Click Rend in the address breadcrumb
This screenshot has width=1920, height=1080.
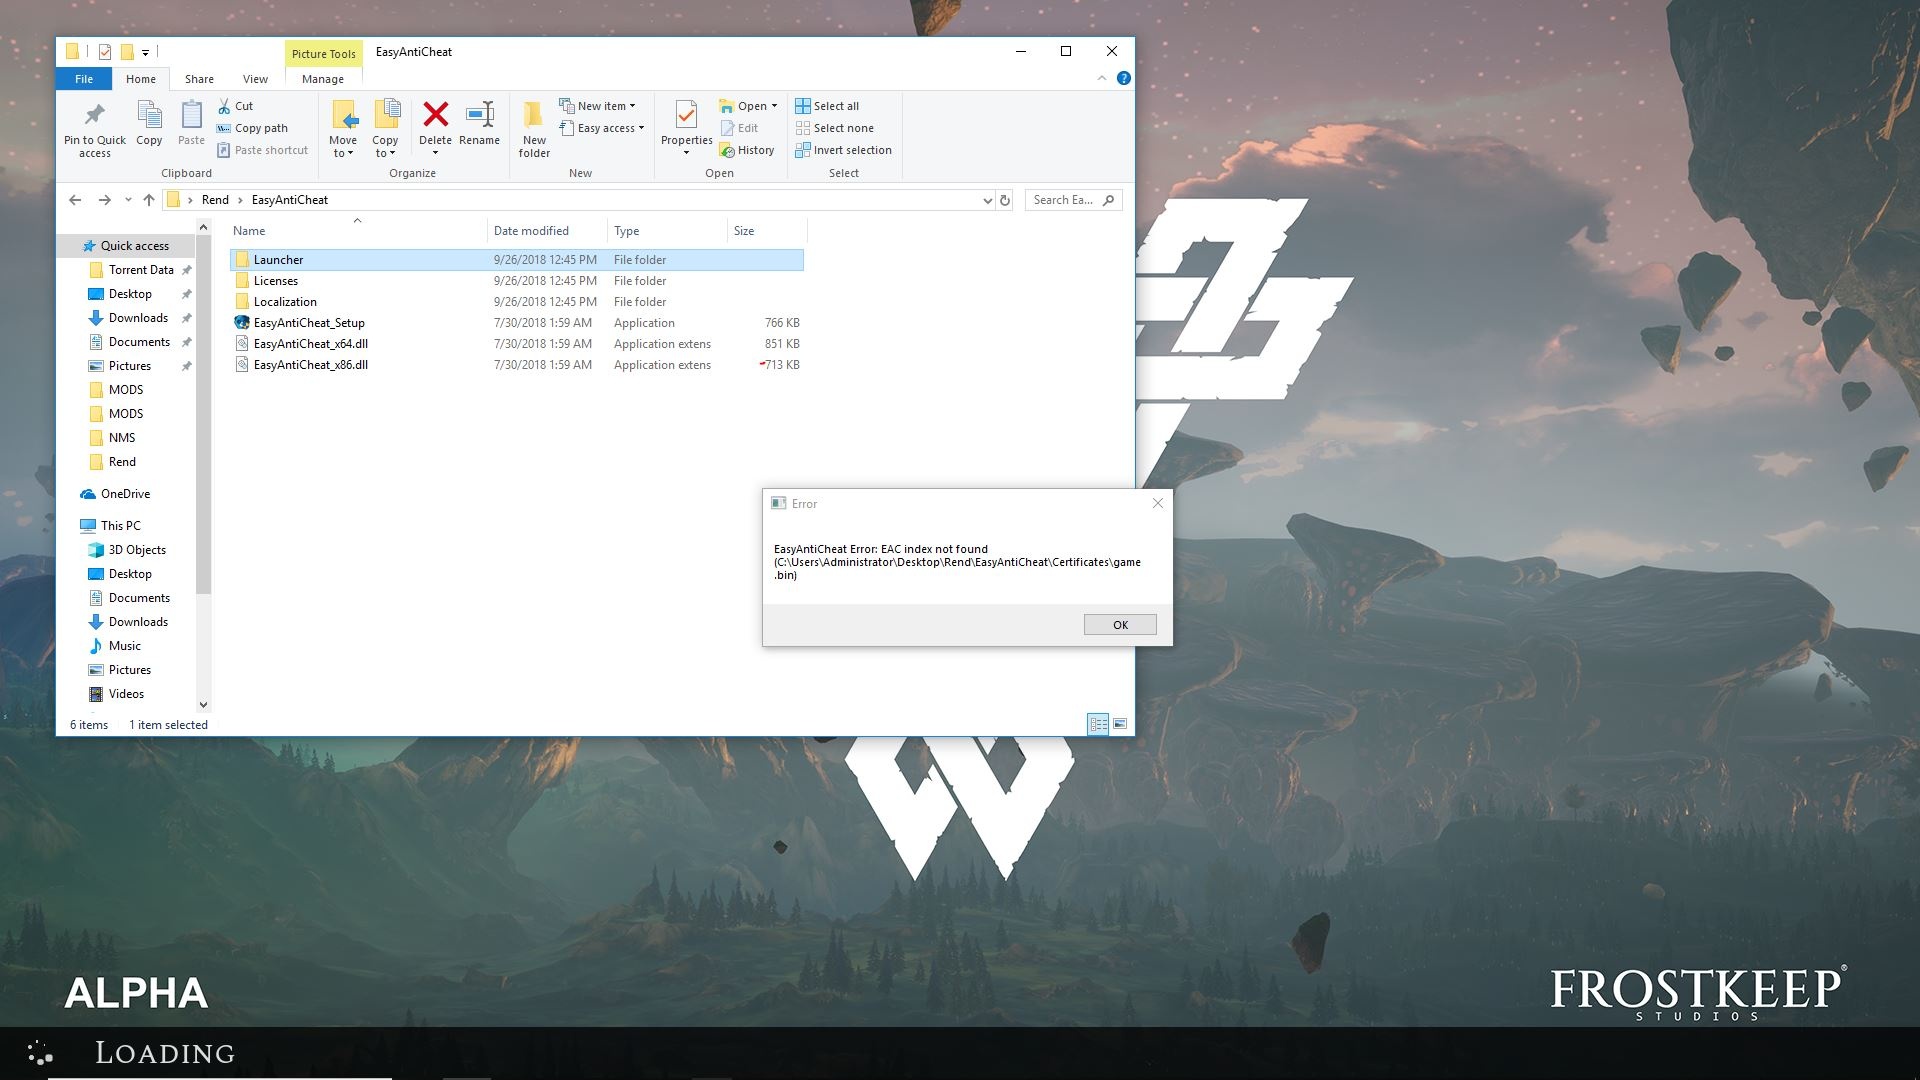215,200
